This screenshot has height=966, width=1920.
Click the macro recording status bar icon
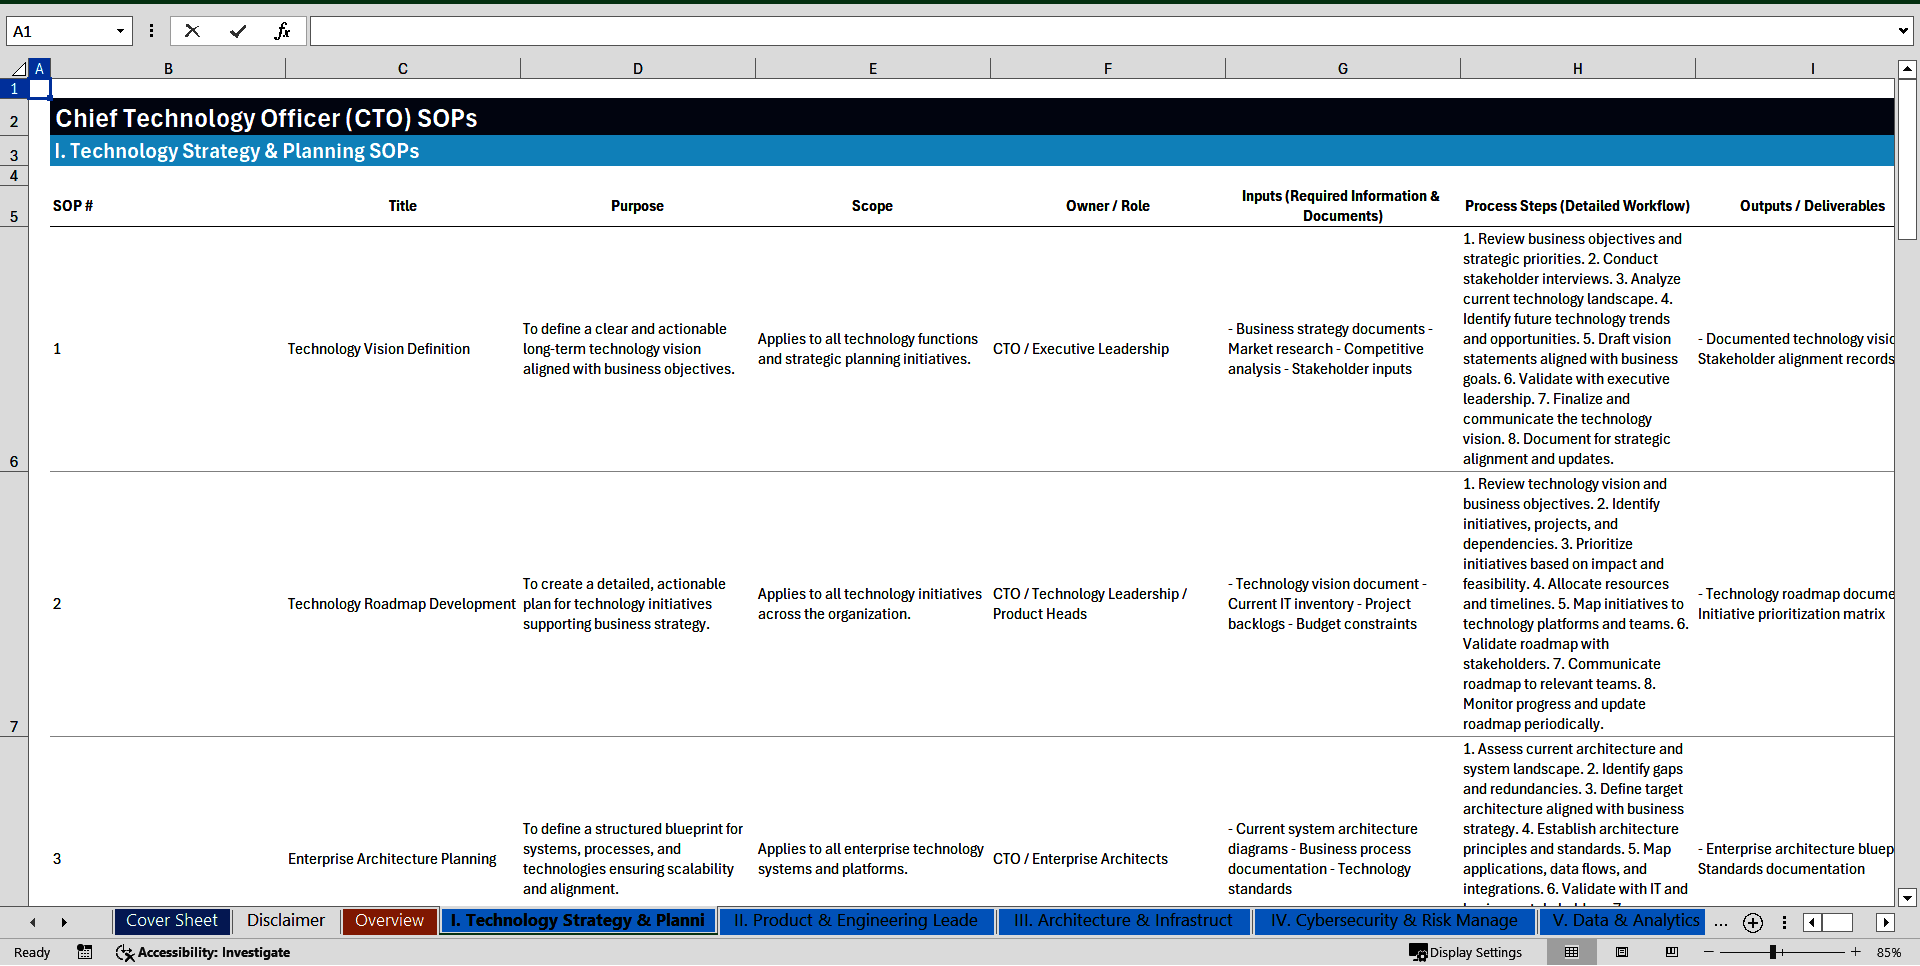pos(85,952)
